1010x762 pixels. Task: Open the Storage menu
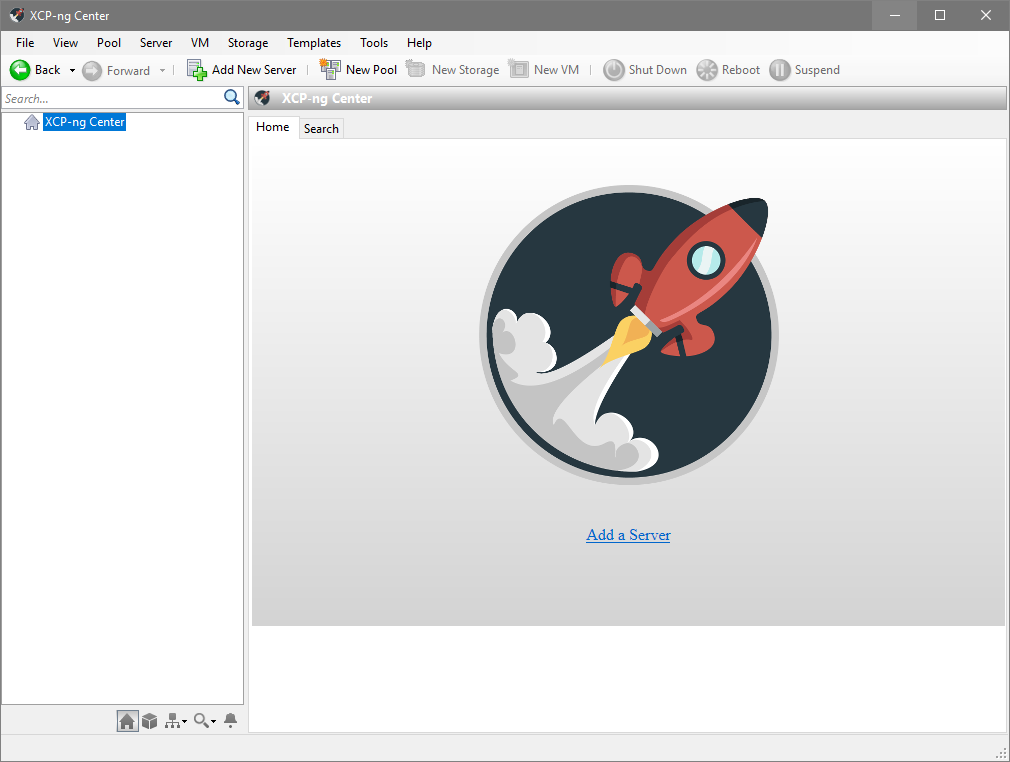tap(248, 43)
